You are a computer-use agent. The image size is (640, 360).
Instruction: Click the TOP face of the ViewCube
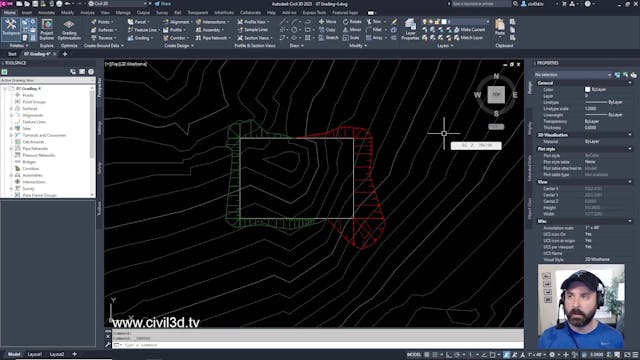(x=496, y=94)
